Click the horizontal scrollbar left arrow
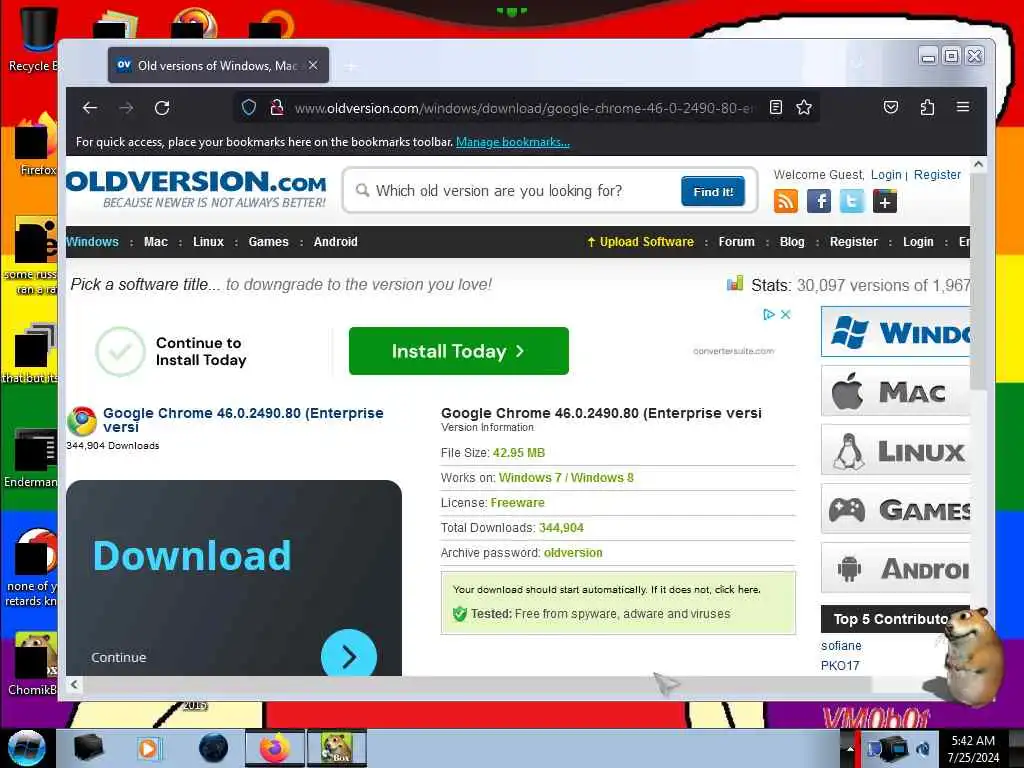Image resolution: width=1024 pixels, height=768 pixels. 74,684
